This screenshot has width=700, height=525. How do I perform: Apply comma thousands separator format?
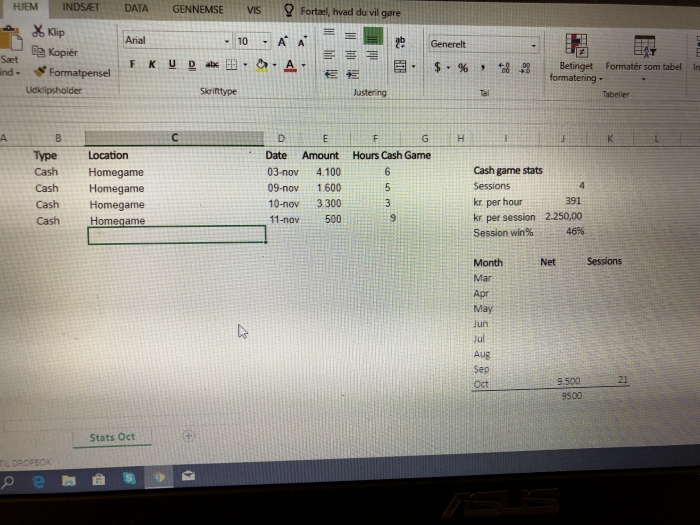483,68
